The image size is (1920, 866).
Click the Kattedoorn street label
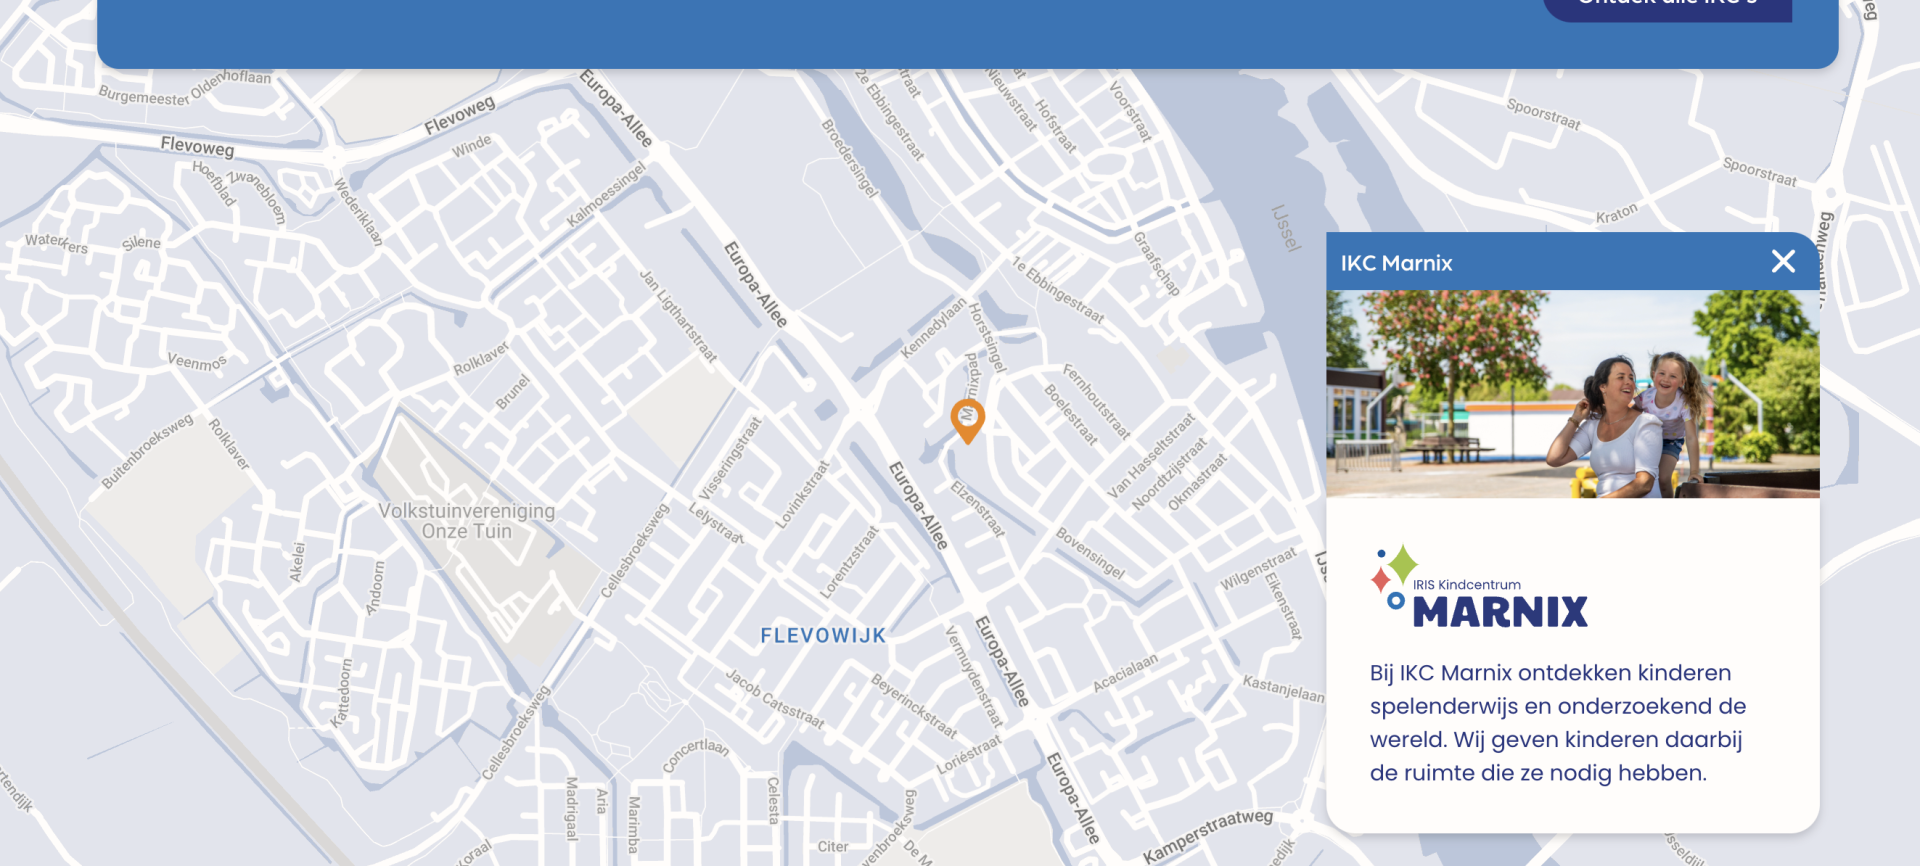tap(341, 692)
